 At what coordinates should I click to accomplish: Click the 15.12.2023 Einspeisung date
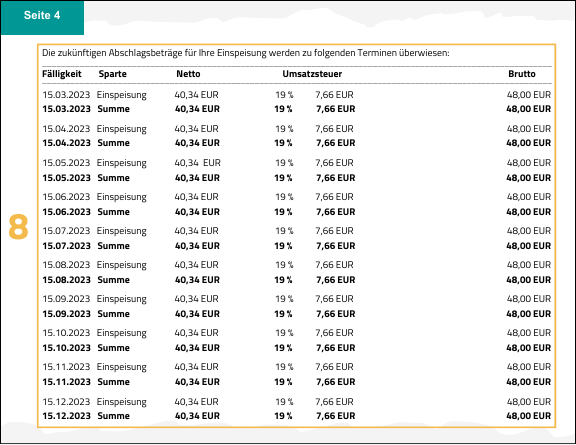(x=66, y=402)
